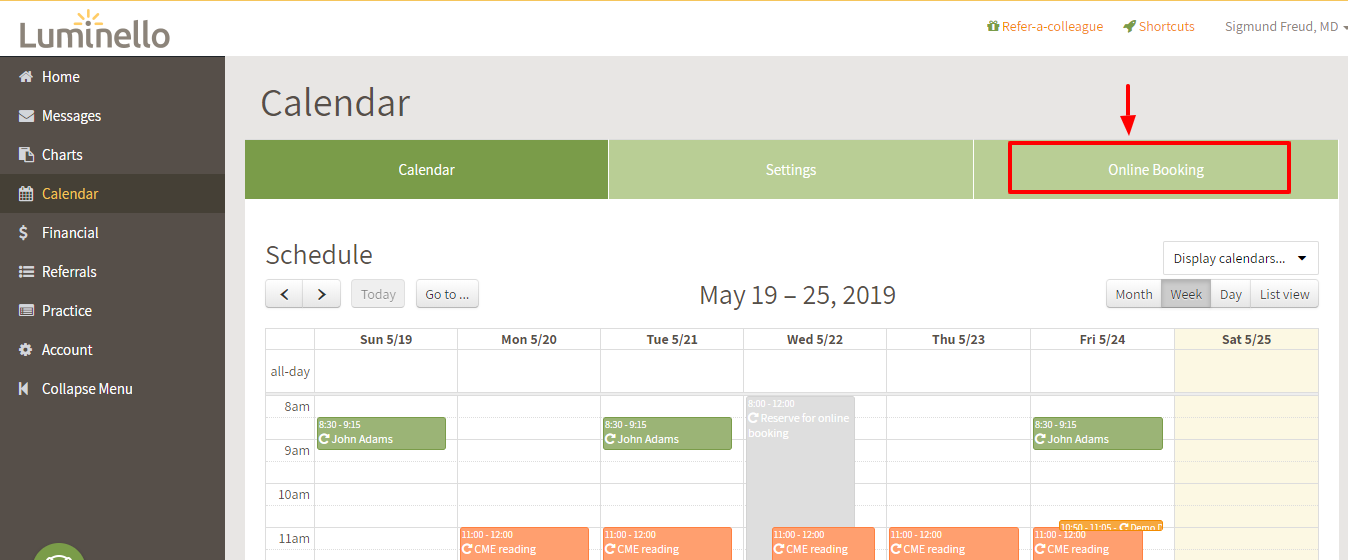Open John Adams appointment on Sun 5/19

coord(381,433)
